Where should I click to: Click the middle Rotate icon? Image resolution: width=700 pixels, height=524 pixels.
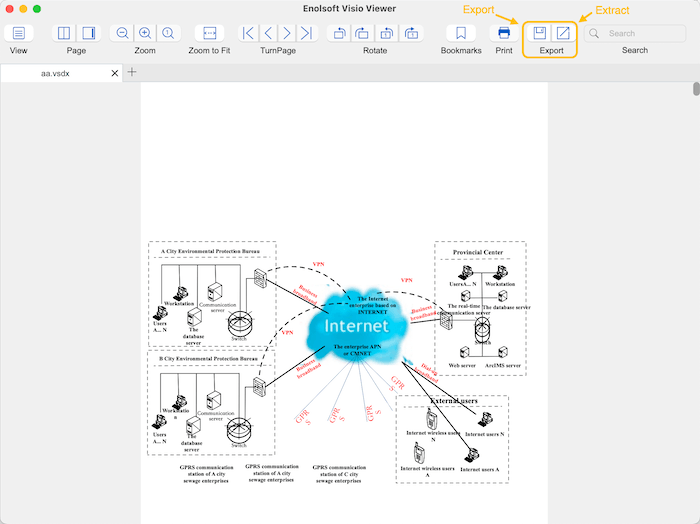[361, 34]
